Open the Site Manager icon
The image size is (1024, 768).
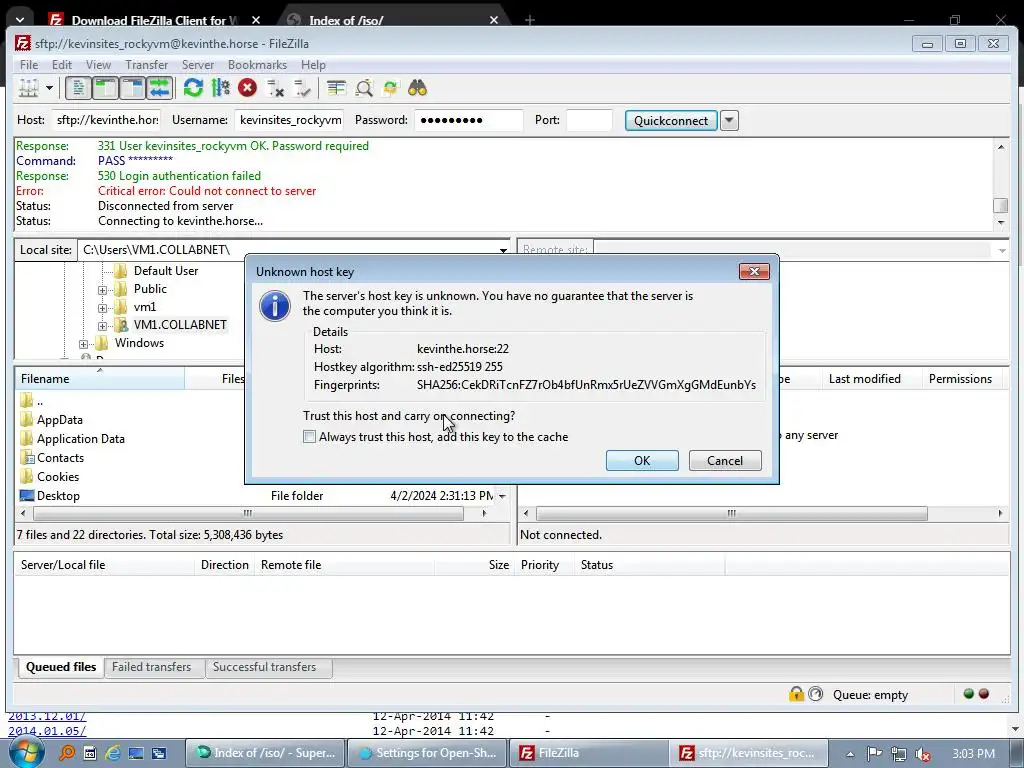pos(29,88)
